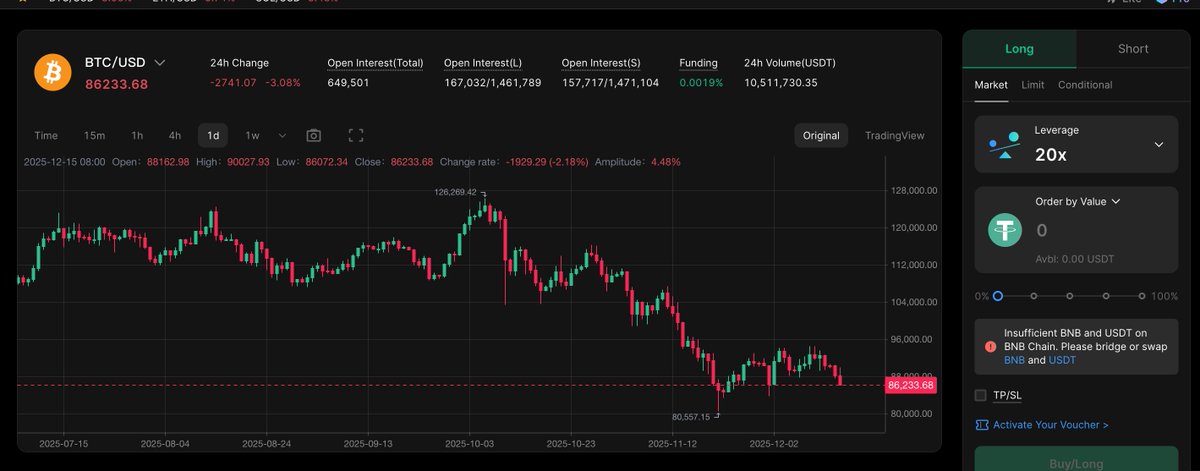The width and height of the screenshot is (1200, 471).
Task: Select the 1d interval
Action: pos(213,135)
